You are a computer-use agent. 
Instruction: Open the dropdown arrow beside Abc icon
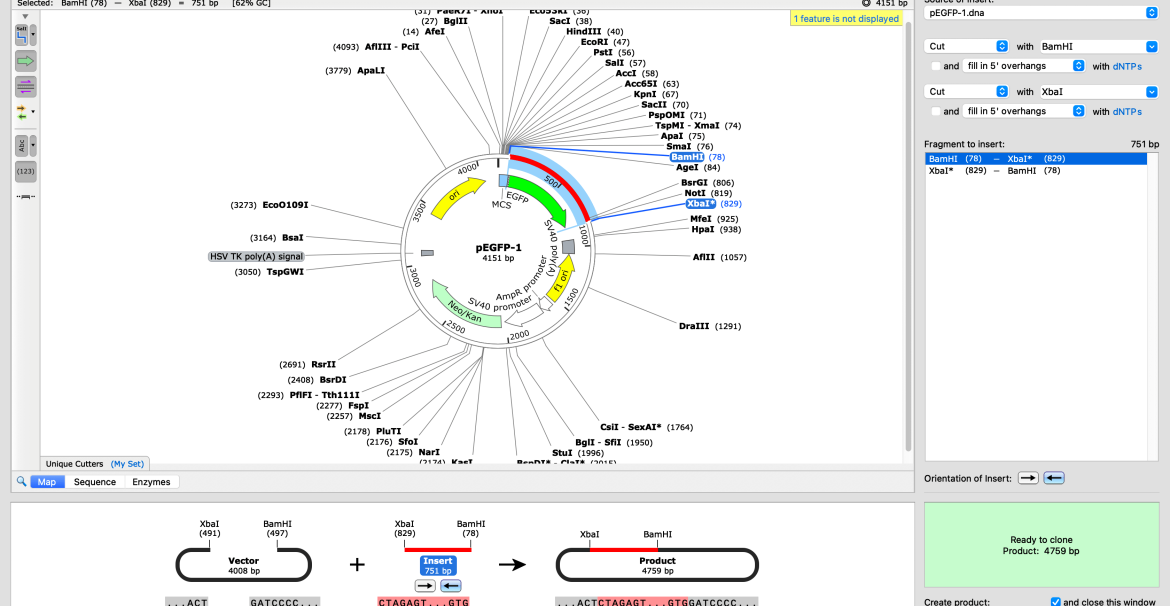point(33,146)
